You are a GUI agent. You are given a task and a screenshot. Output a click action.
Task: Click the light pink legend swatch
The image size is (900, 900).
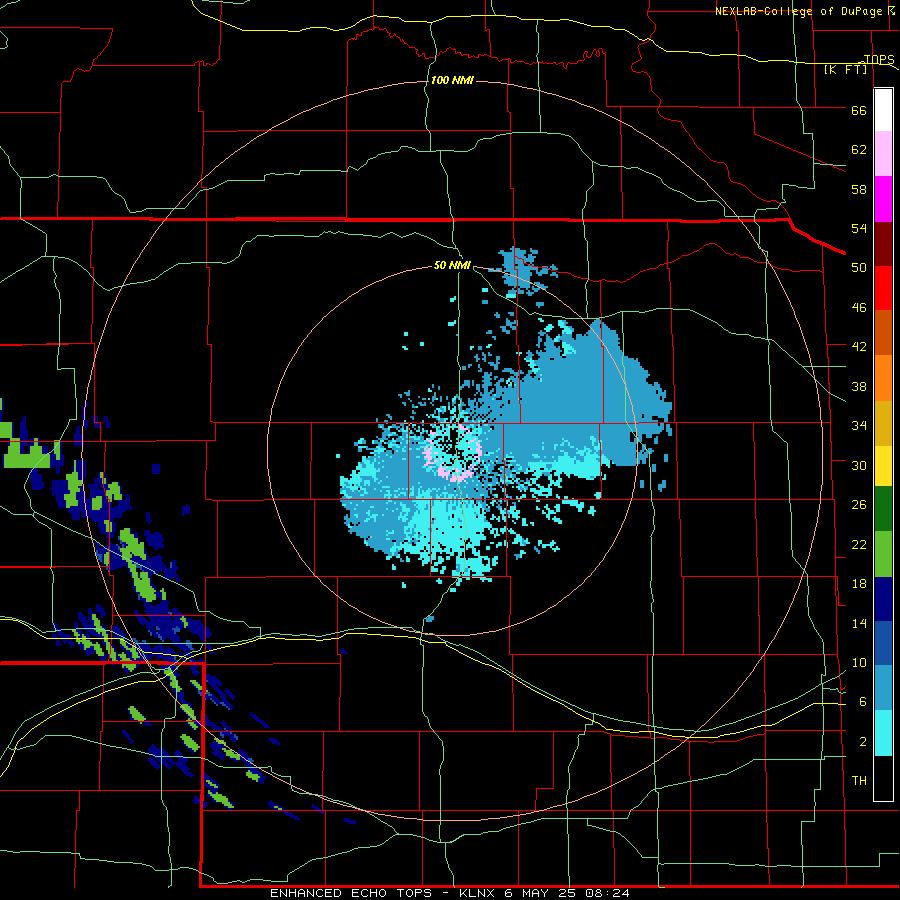click(883, 154)
